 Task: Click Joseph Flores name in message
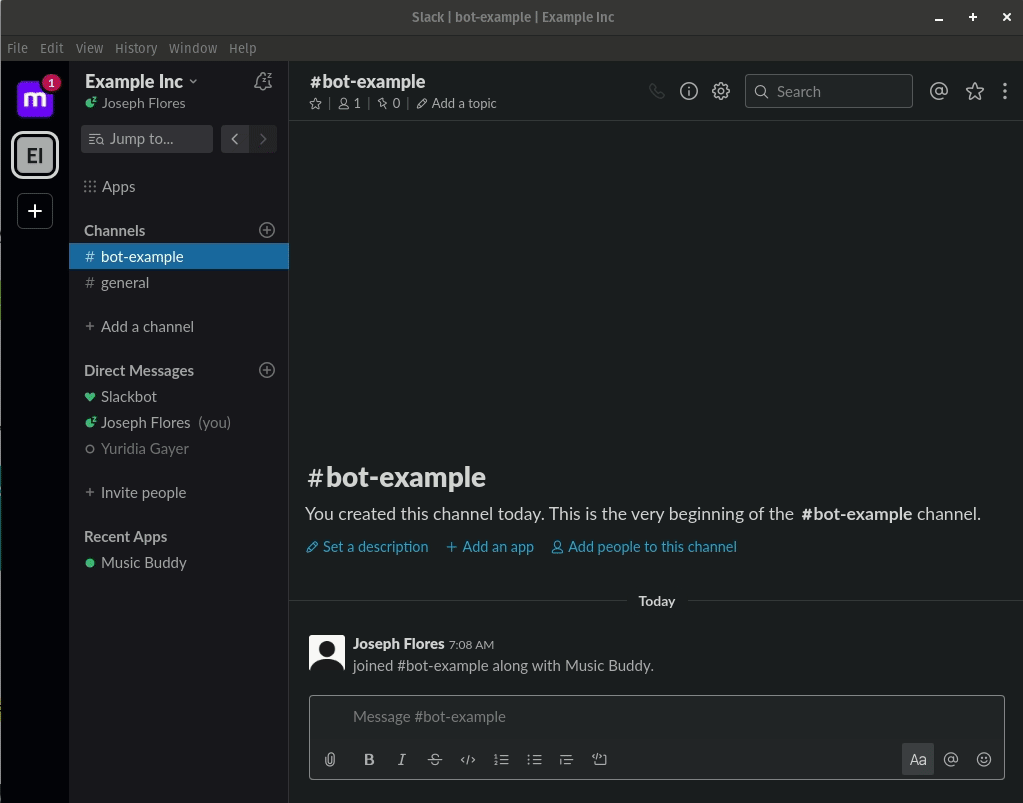click(399, 644)
